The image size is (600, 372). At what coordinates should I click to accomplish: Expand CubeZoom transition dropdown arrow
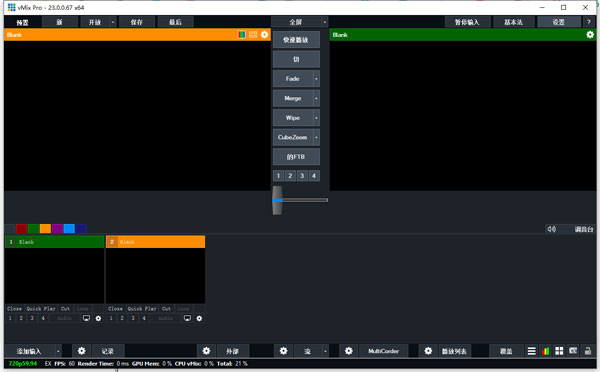[316, 137]
